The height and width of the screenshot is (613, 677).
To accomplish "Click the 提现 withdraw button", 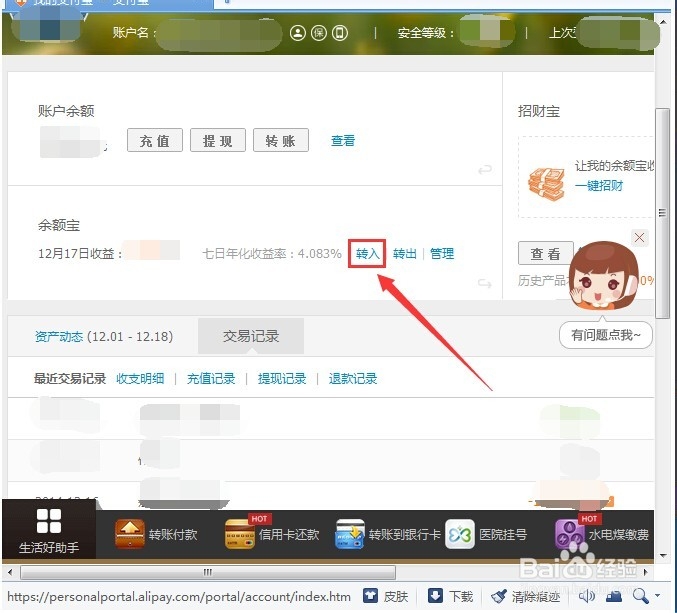I will point(218,140).
